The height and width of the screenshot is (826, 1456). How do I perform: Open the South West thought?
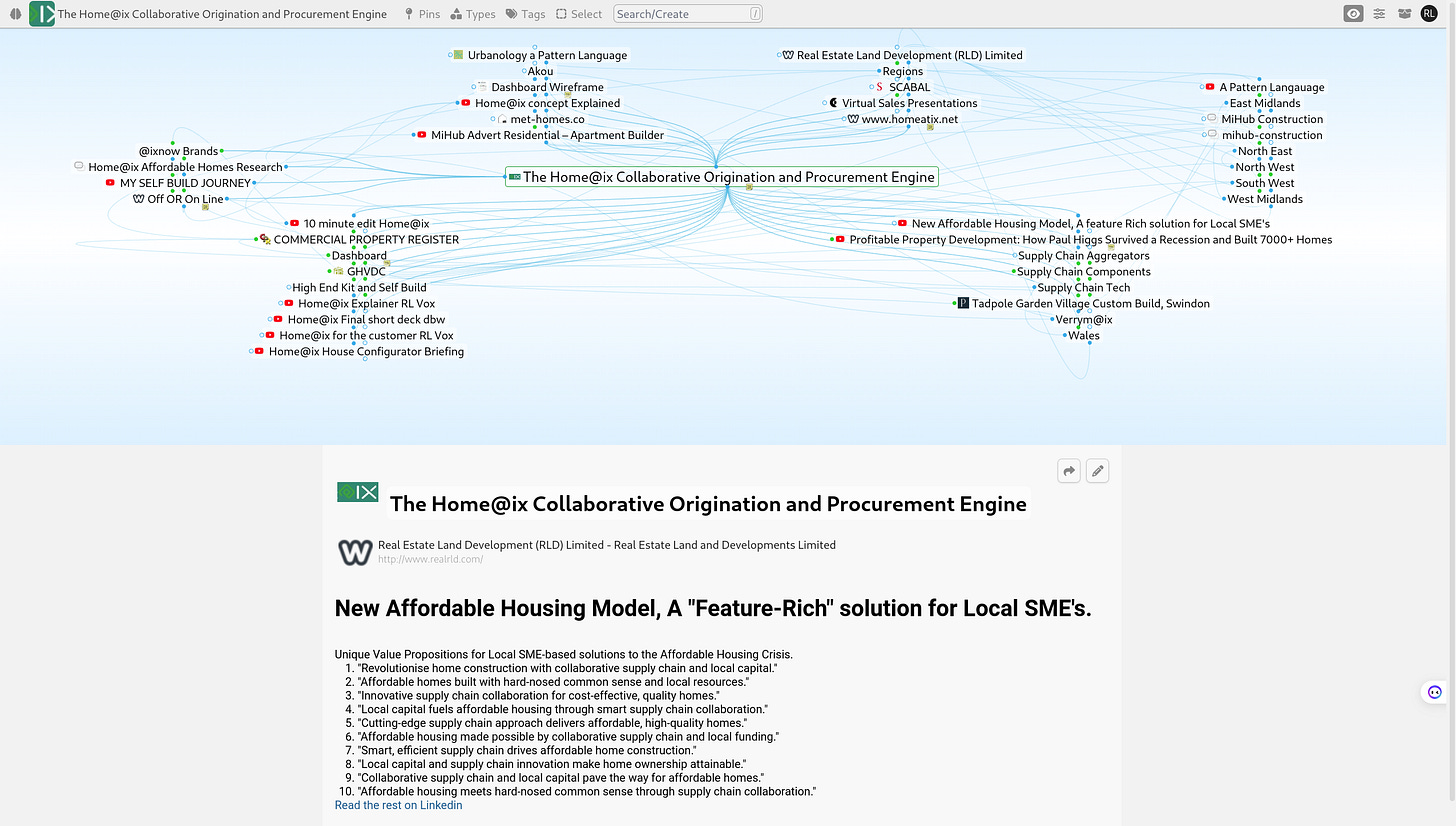[x=1265, y=183]
